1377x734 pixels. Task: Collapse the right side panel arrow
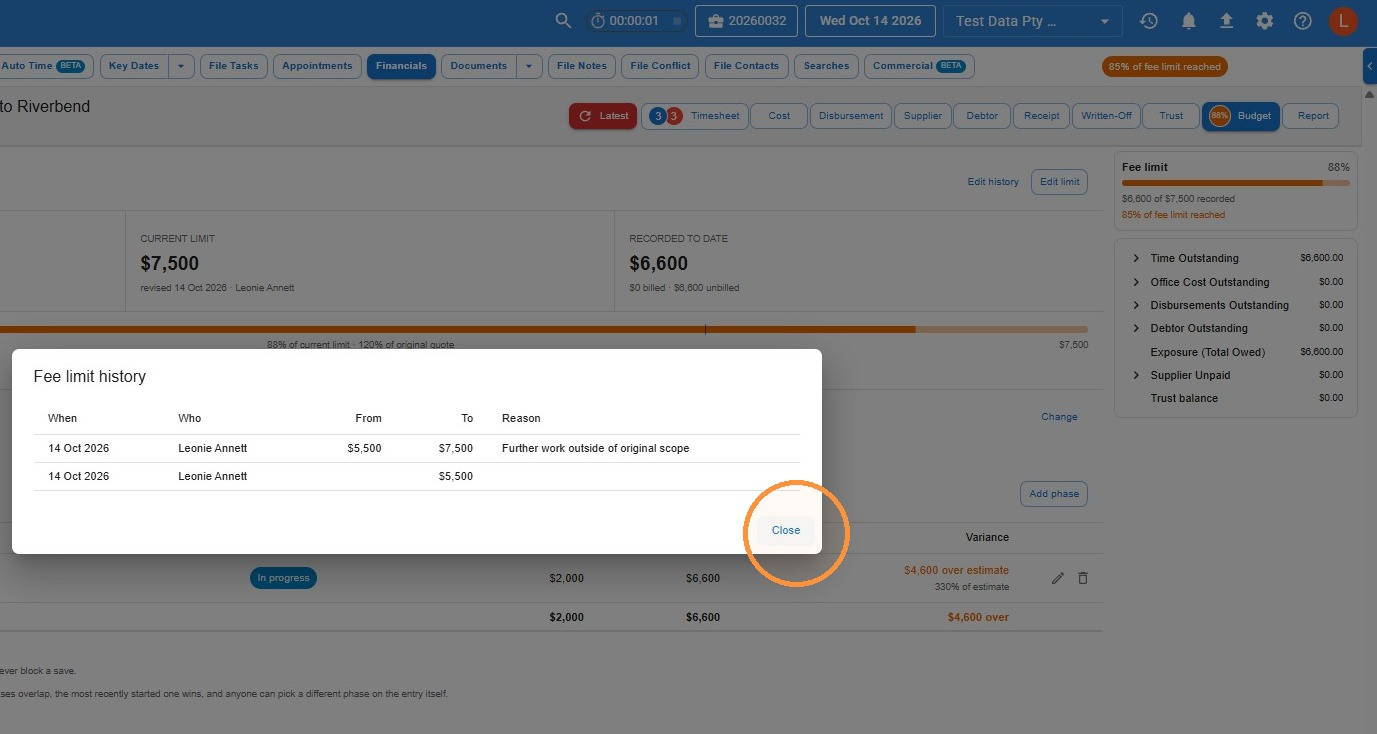(1369, 66)
